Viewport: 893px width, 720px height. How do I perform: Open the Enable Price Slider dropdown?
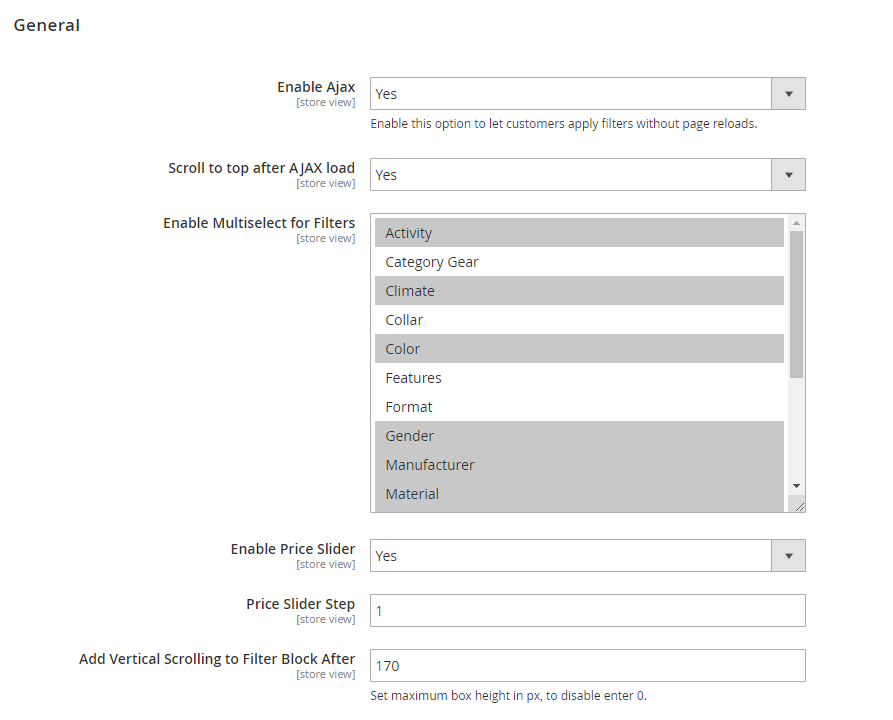587,556
